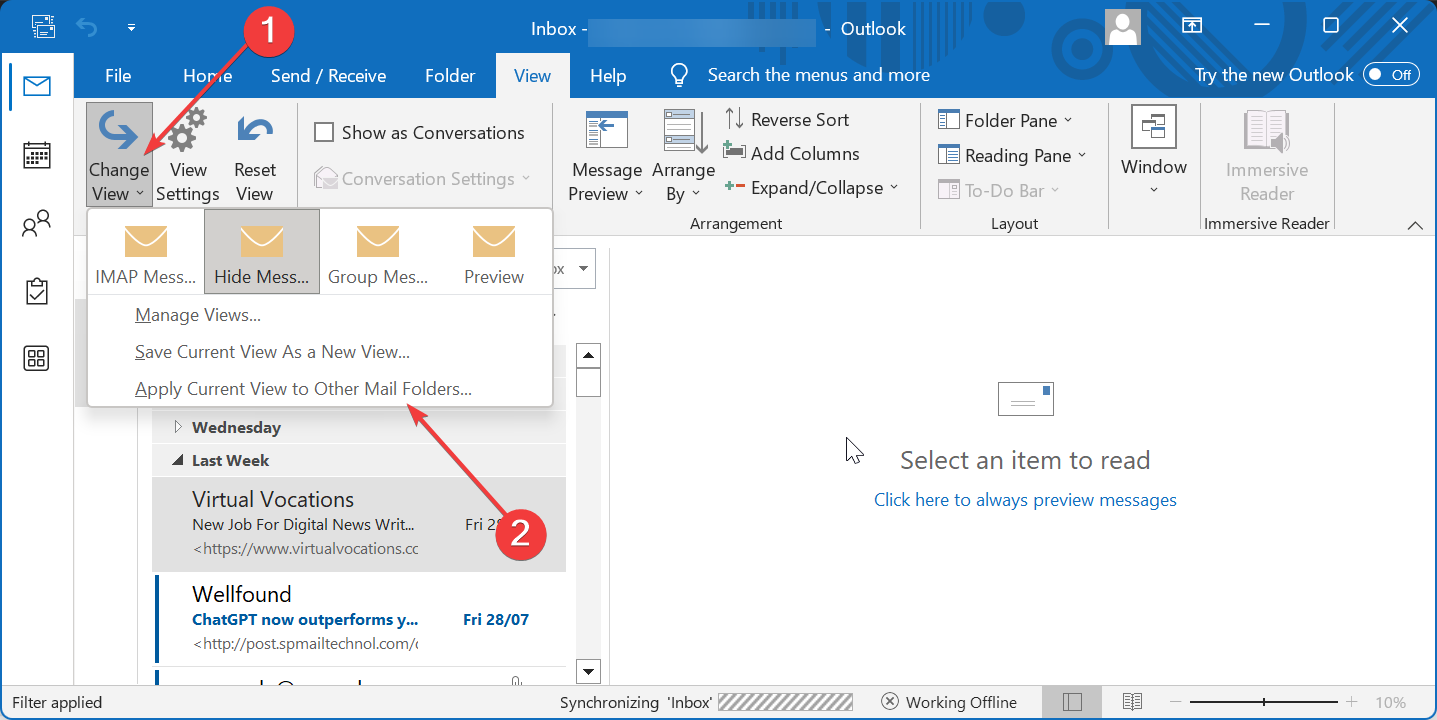The width and height of the screenshot is (1437, 720).
Task: Open the Folder tab
Action: click(x=450, y=76)
